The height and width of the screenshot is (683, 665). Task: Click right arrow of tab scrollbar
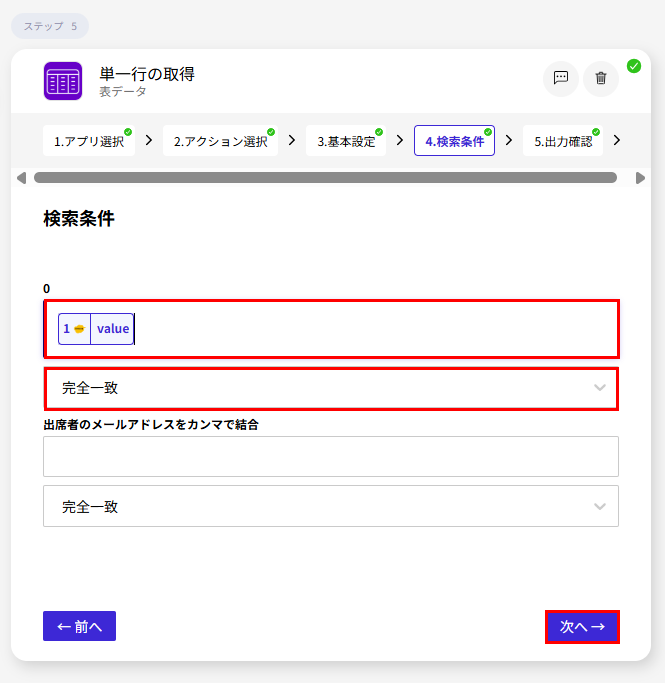pyautogui.click(x=640, y=178)
